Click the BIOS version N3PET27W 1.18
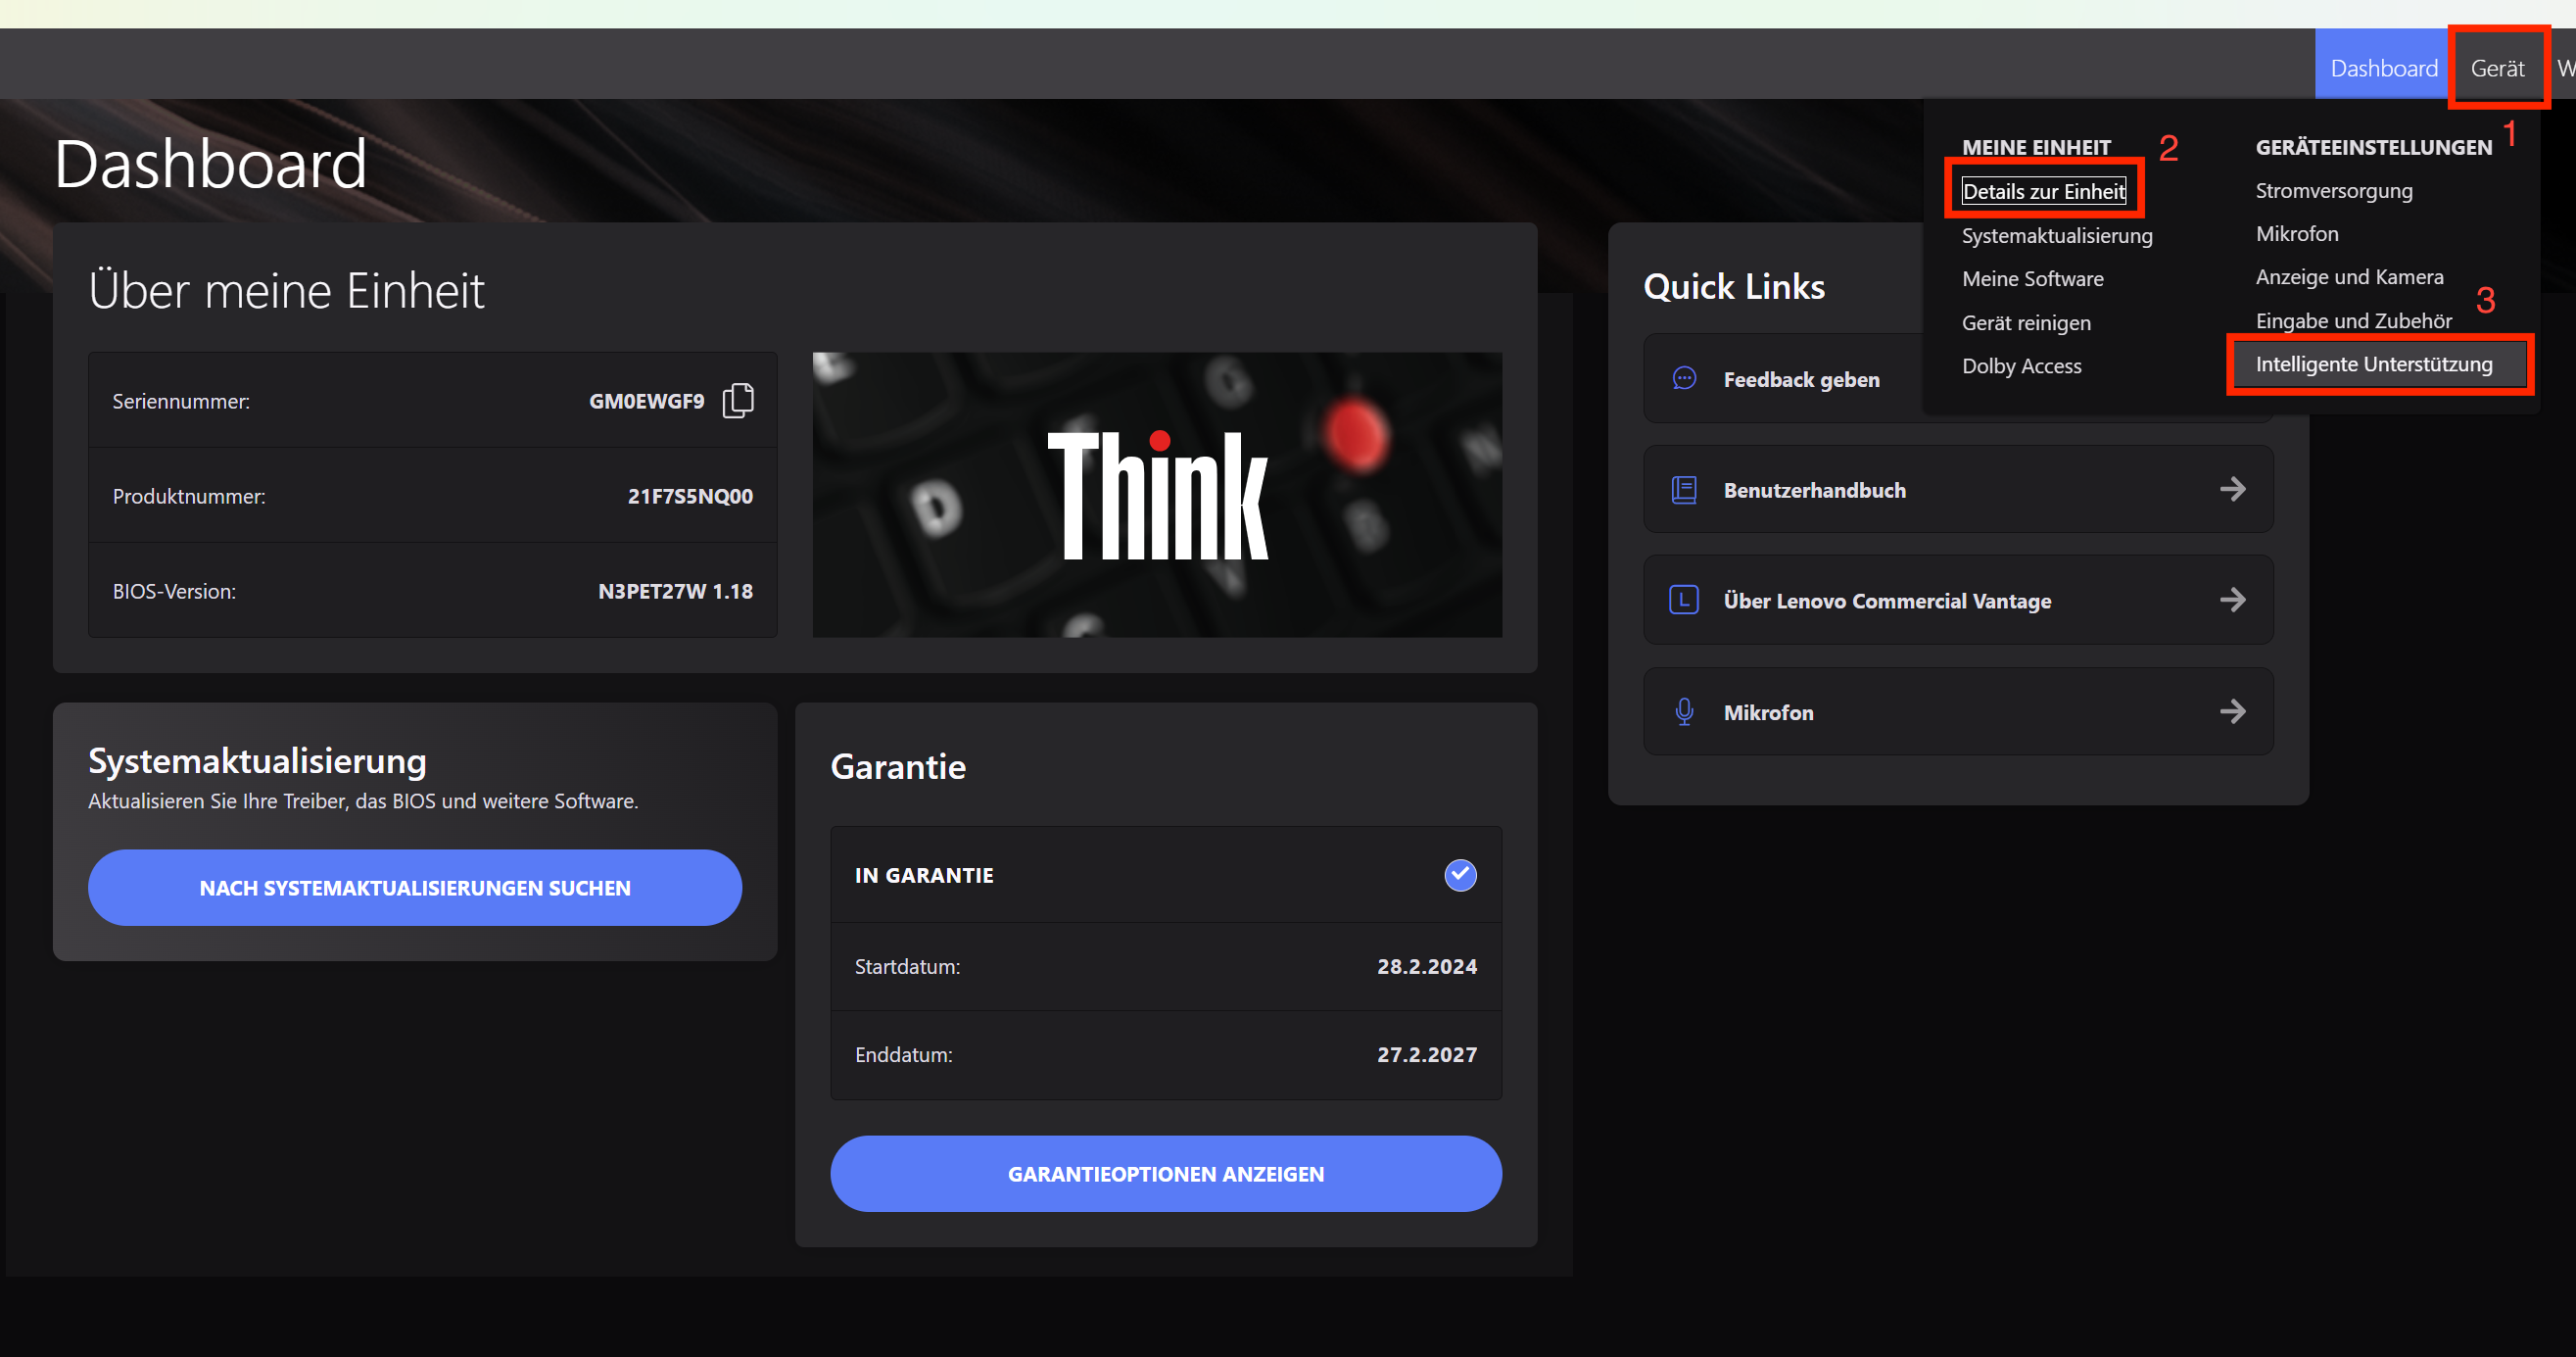Image resolution: width=2576 pixels, height=1357 pixels. click(675, 591)
